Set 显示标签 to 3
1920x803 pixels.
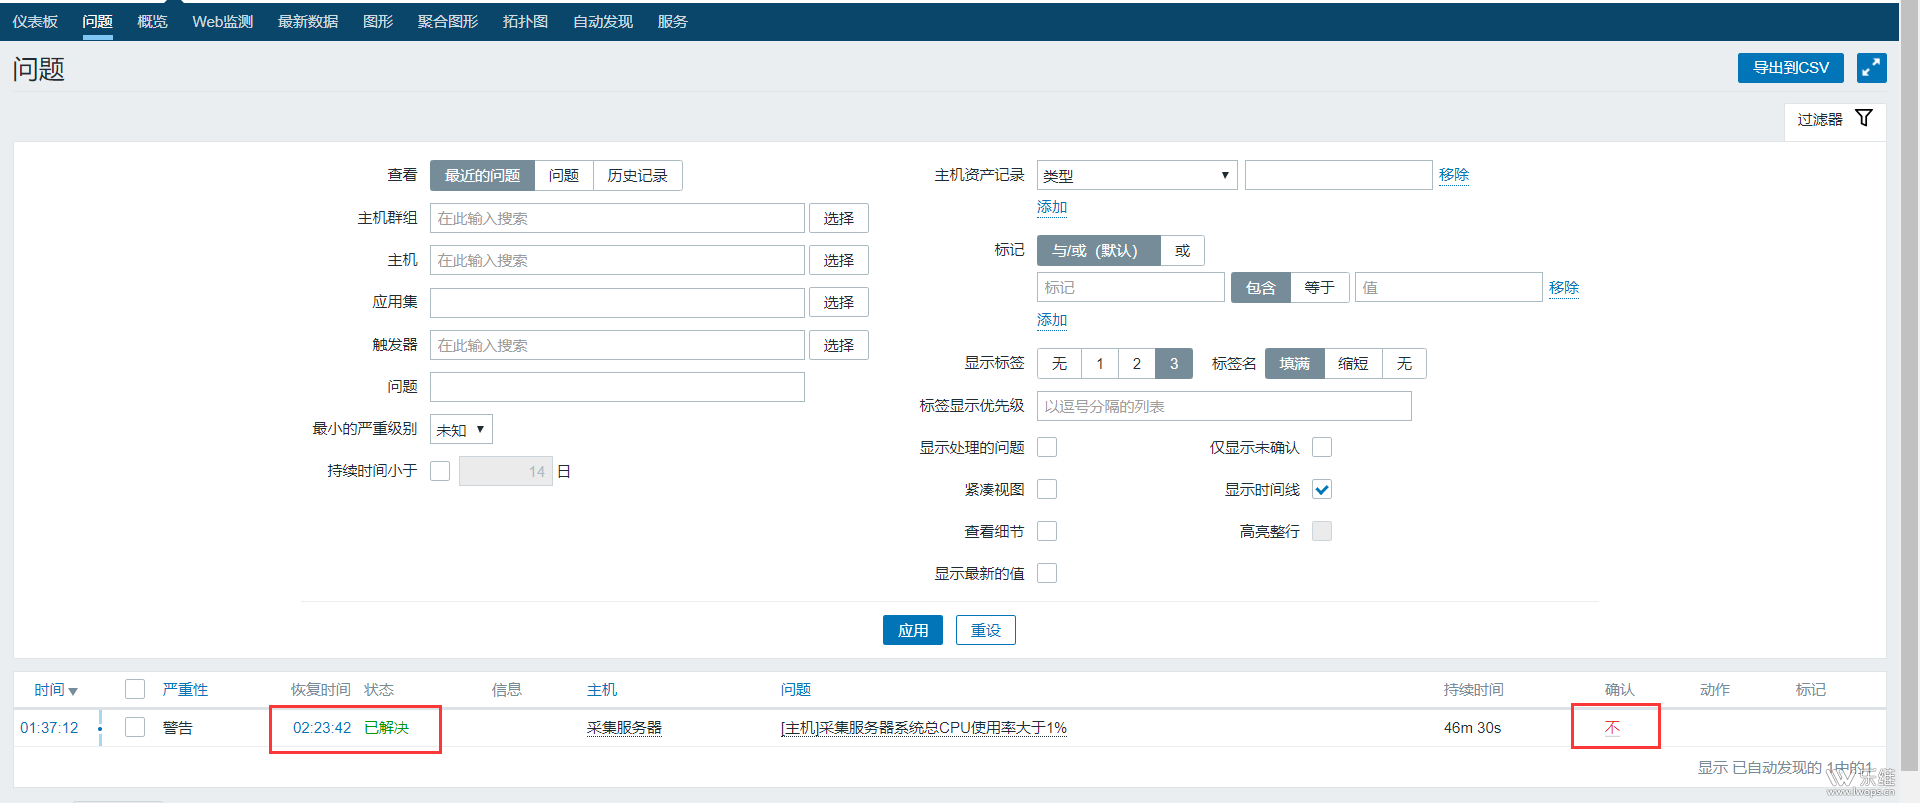tap(1174, 363)
